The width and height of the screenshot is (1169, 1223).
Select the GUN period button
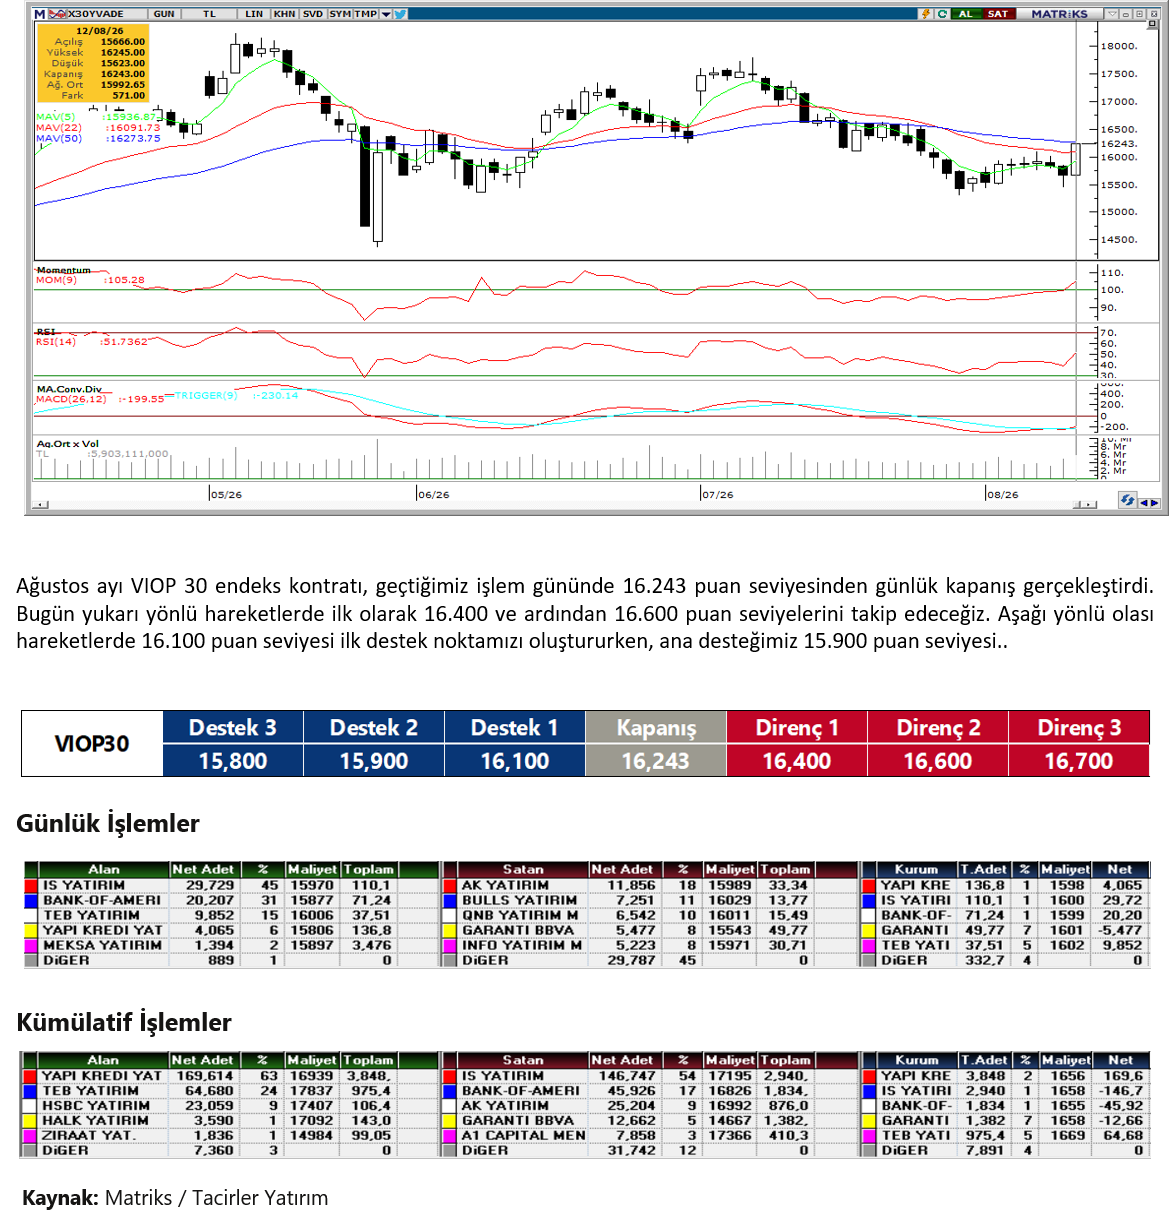(164, 14)
